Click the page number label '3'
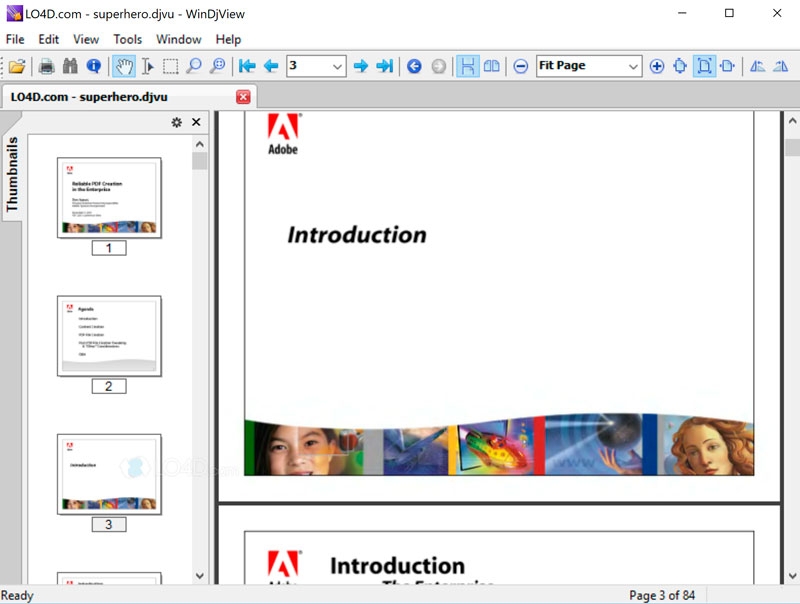This screenshot has width=800, height=604. pyautogui.click(x=109, y=524)
